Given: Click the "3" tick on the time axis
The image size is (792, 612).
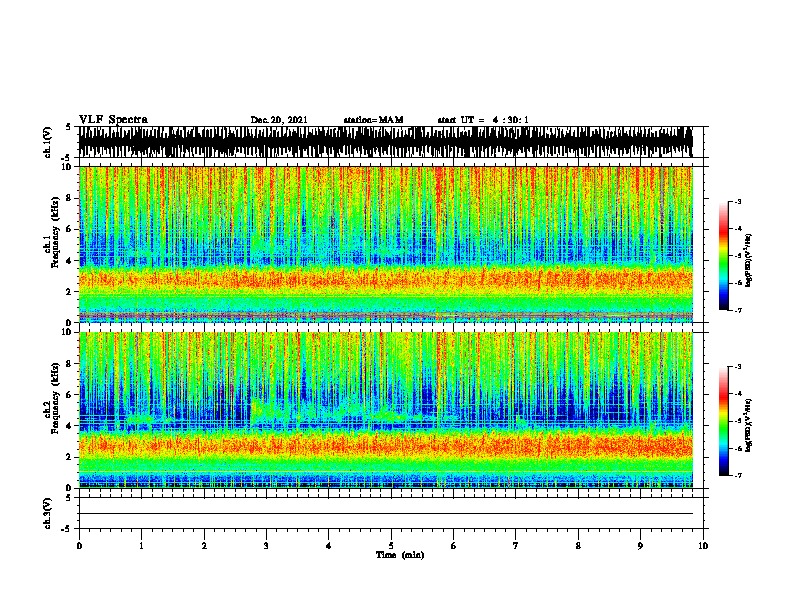Looking at the screenshot, I should 266,546.
